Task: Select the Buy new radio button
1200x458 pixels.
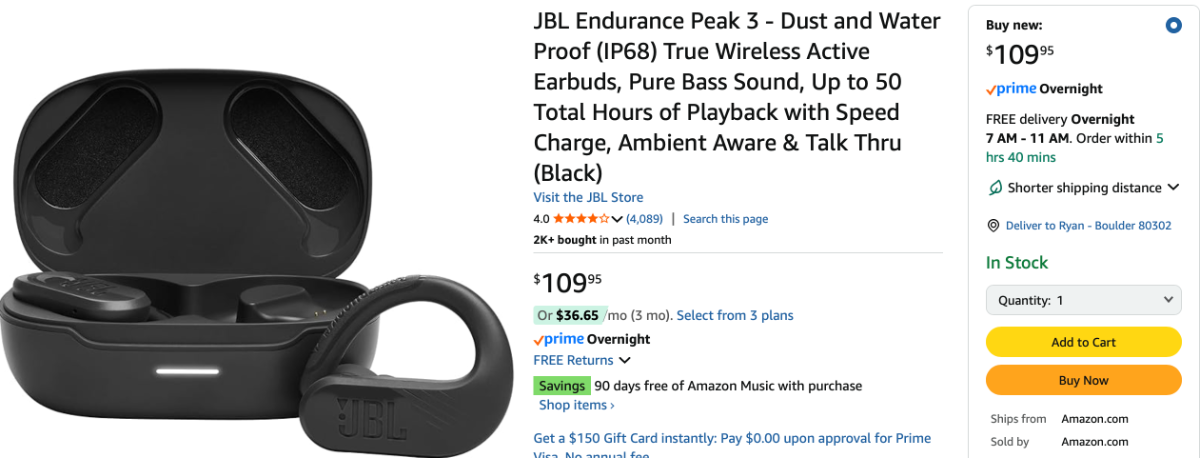Action: [x=1174, y=26]
